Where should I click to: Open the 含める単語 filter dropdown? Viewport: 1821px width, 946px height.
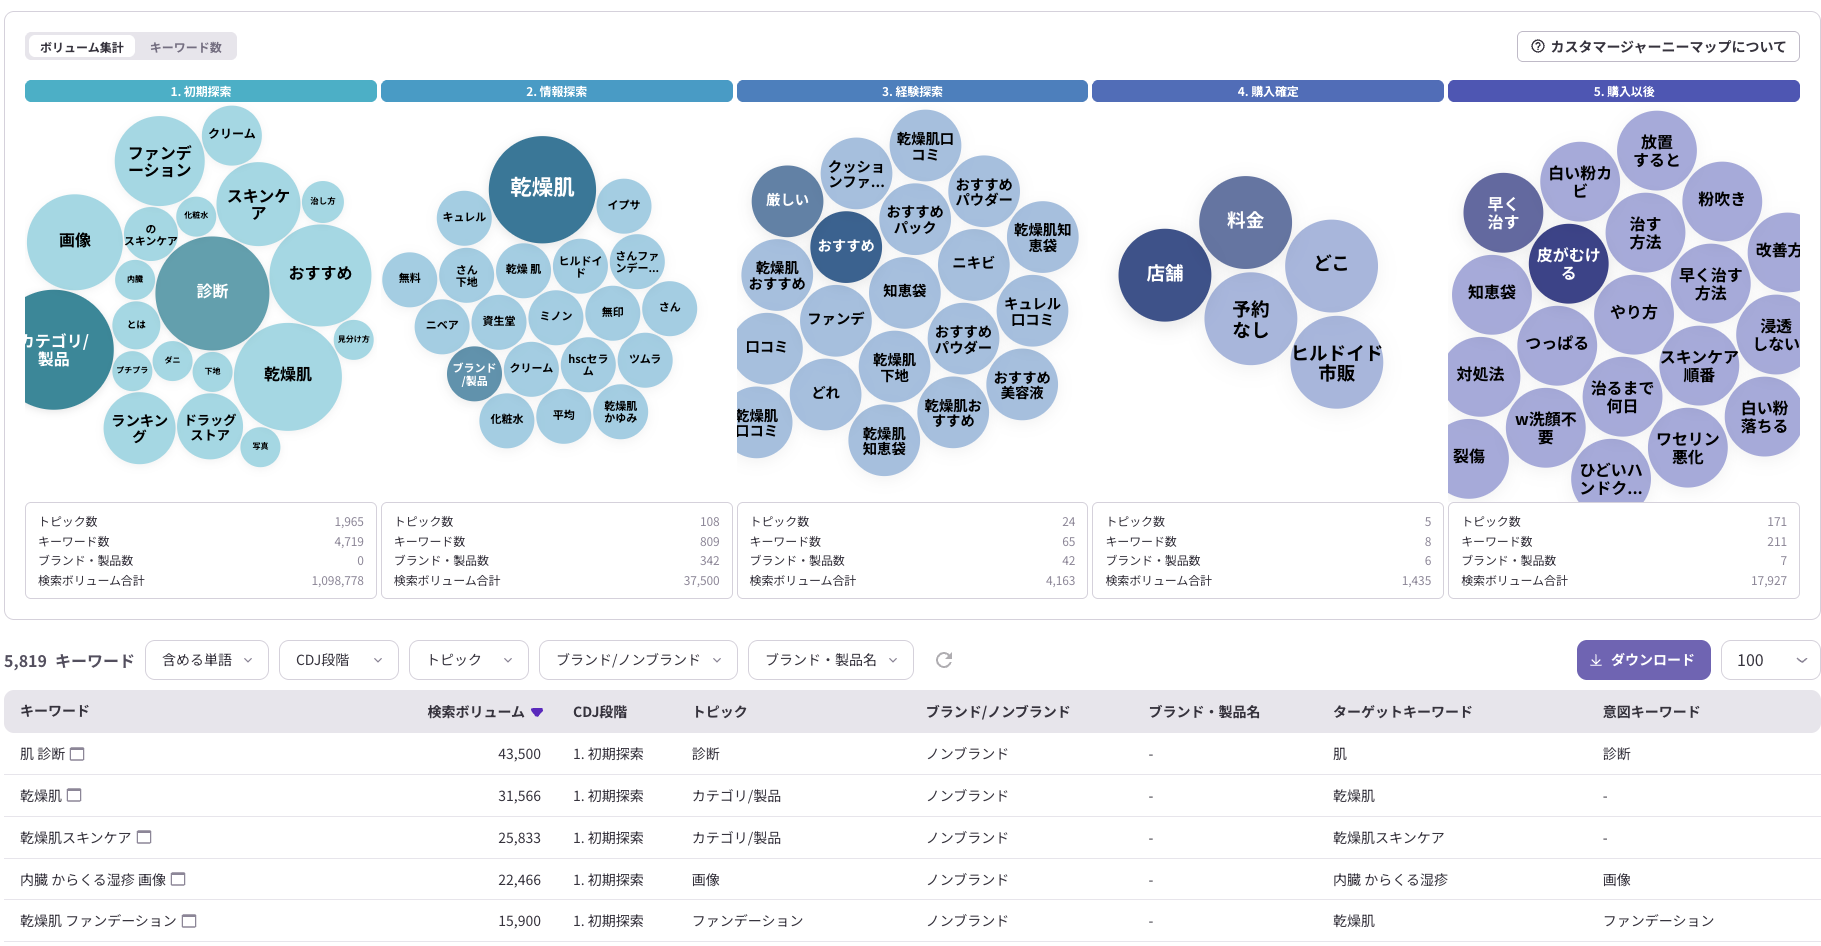(x=206, y=659)
